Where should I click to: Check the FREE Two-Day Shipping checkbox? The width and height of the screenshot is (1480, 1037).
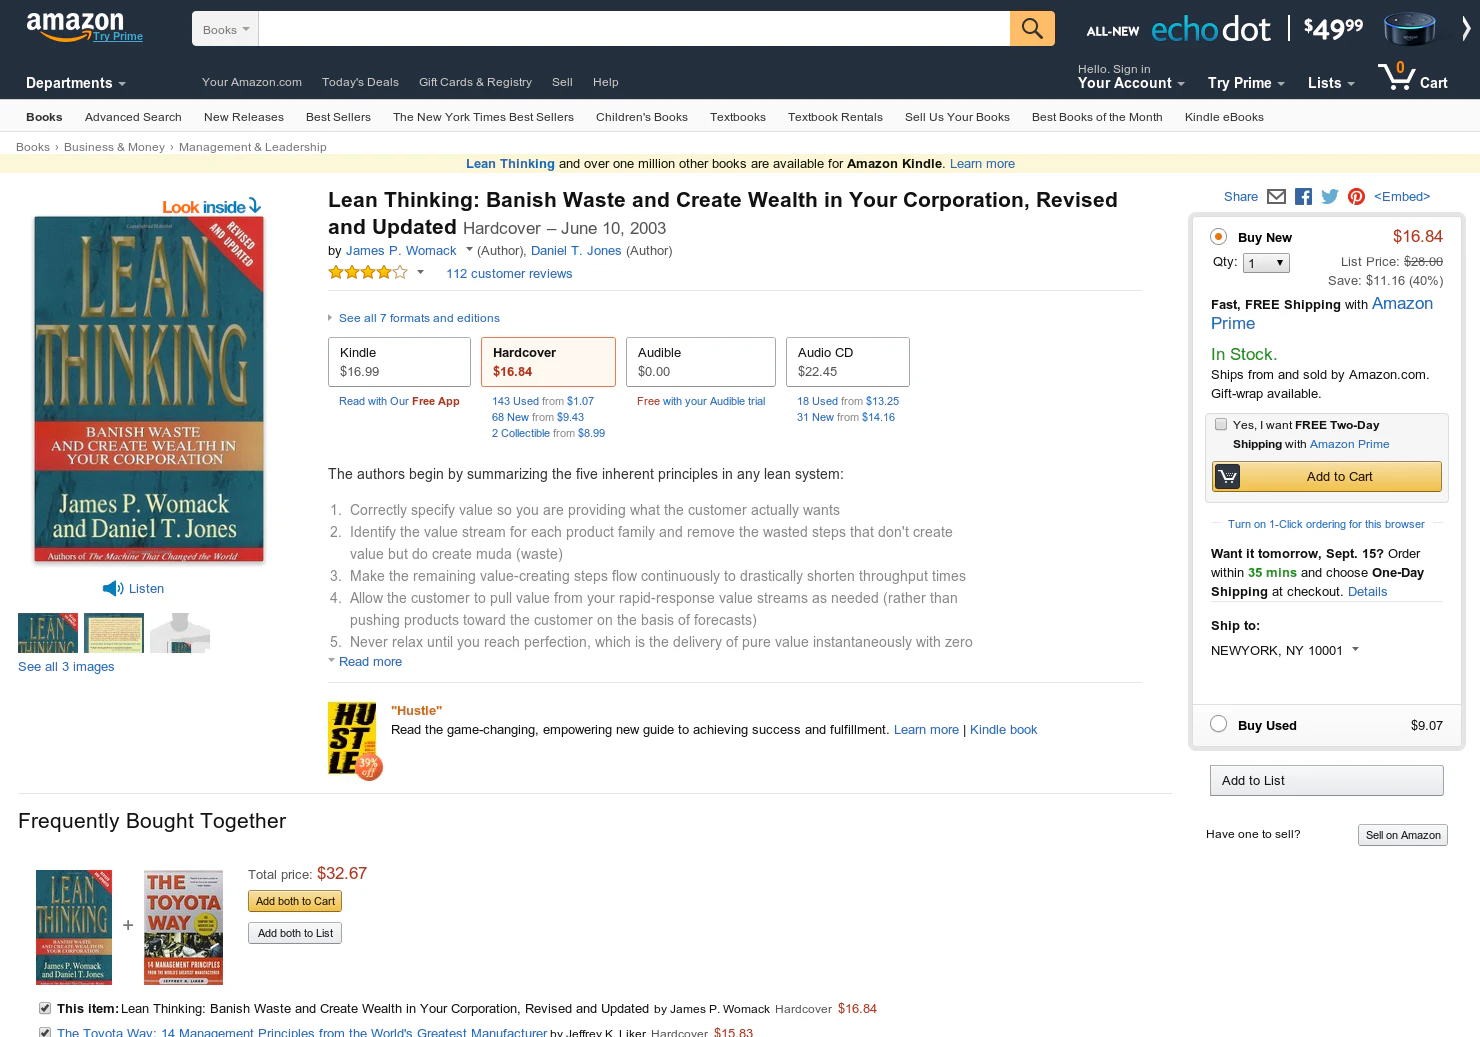1221,425
